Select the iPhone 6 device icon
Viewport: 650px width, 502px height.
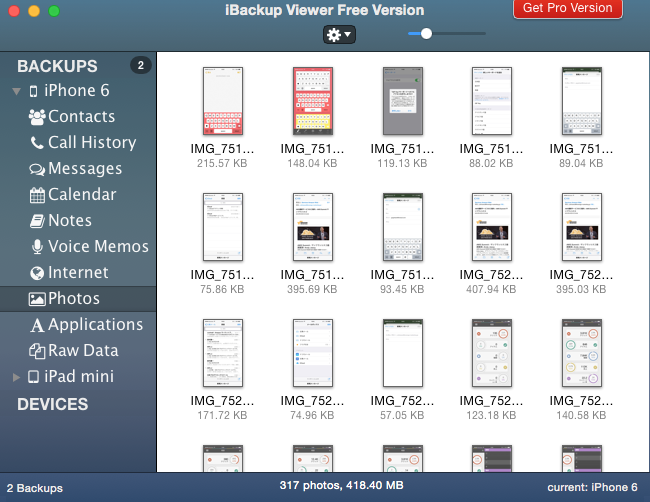click(34, 91)
